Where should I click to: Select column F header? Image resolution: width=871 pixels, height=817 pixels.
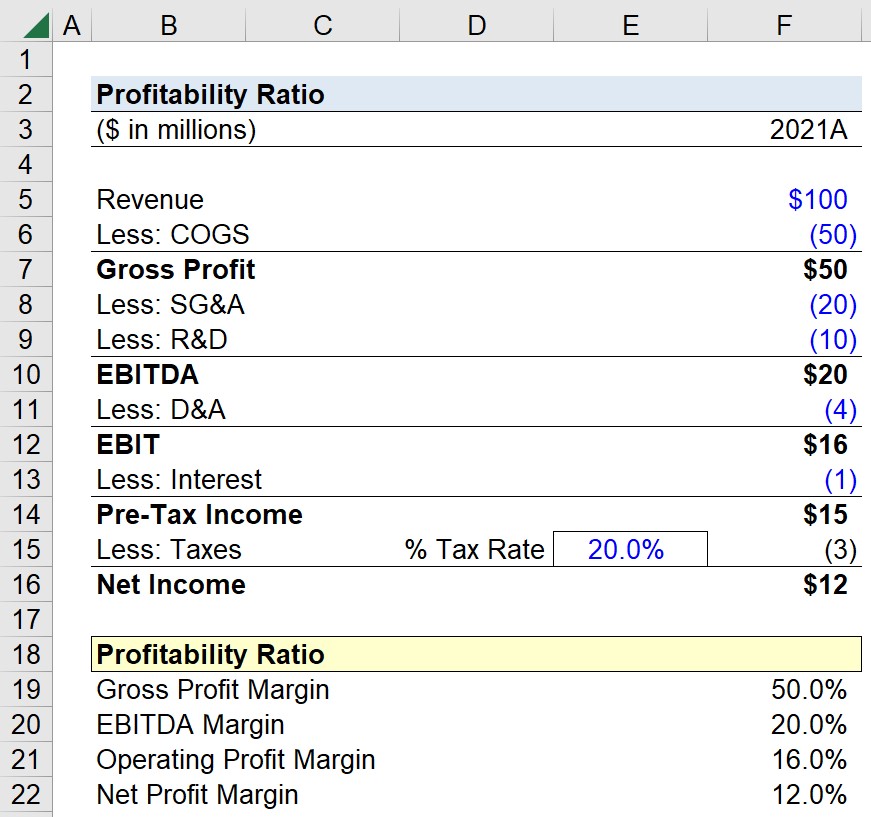(784, 26)
